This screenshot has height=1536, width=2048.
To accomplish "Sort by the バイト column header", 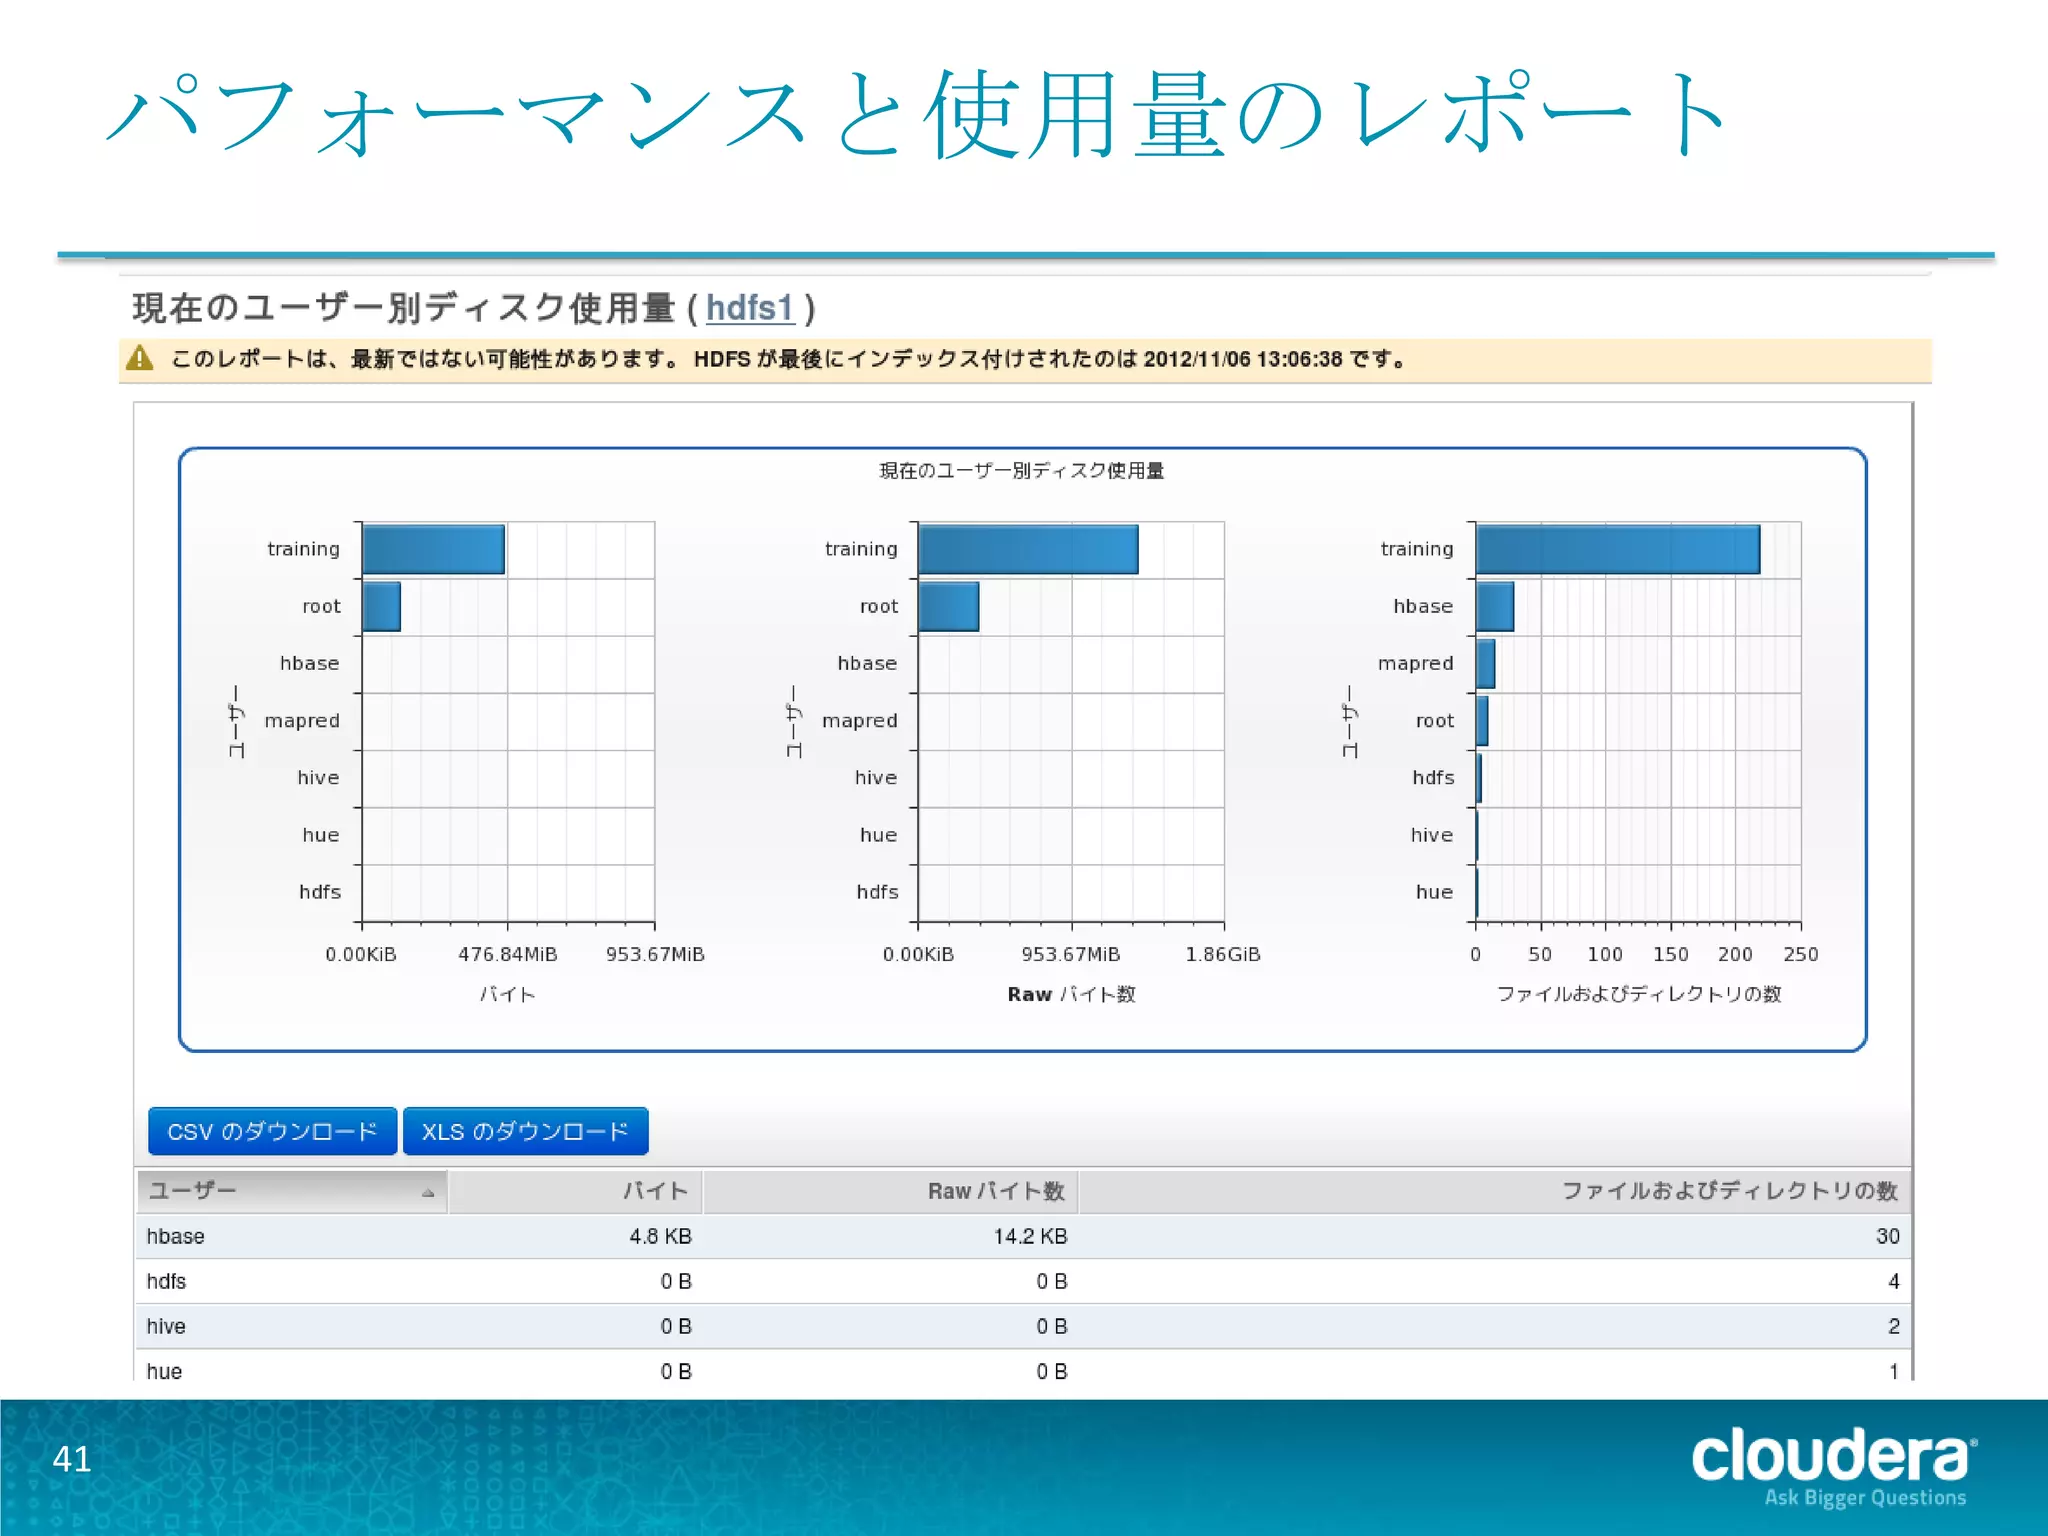I will [x=576, y=1191].
